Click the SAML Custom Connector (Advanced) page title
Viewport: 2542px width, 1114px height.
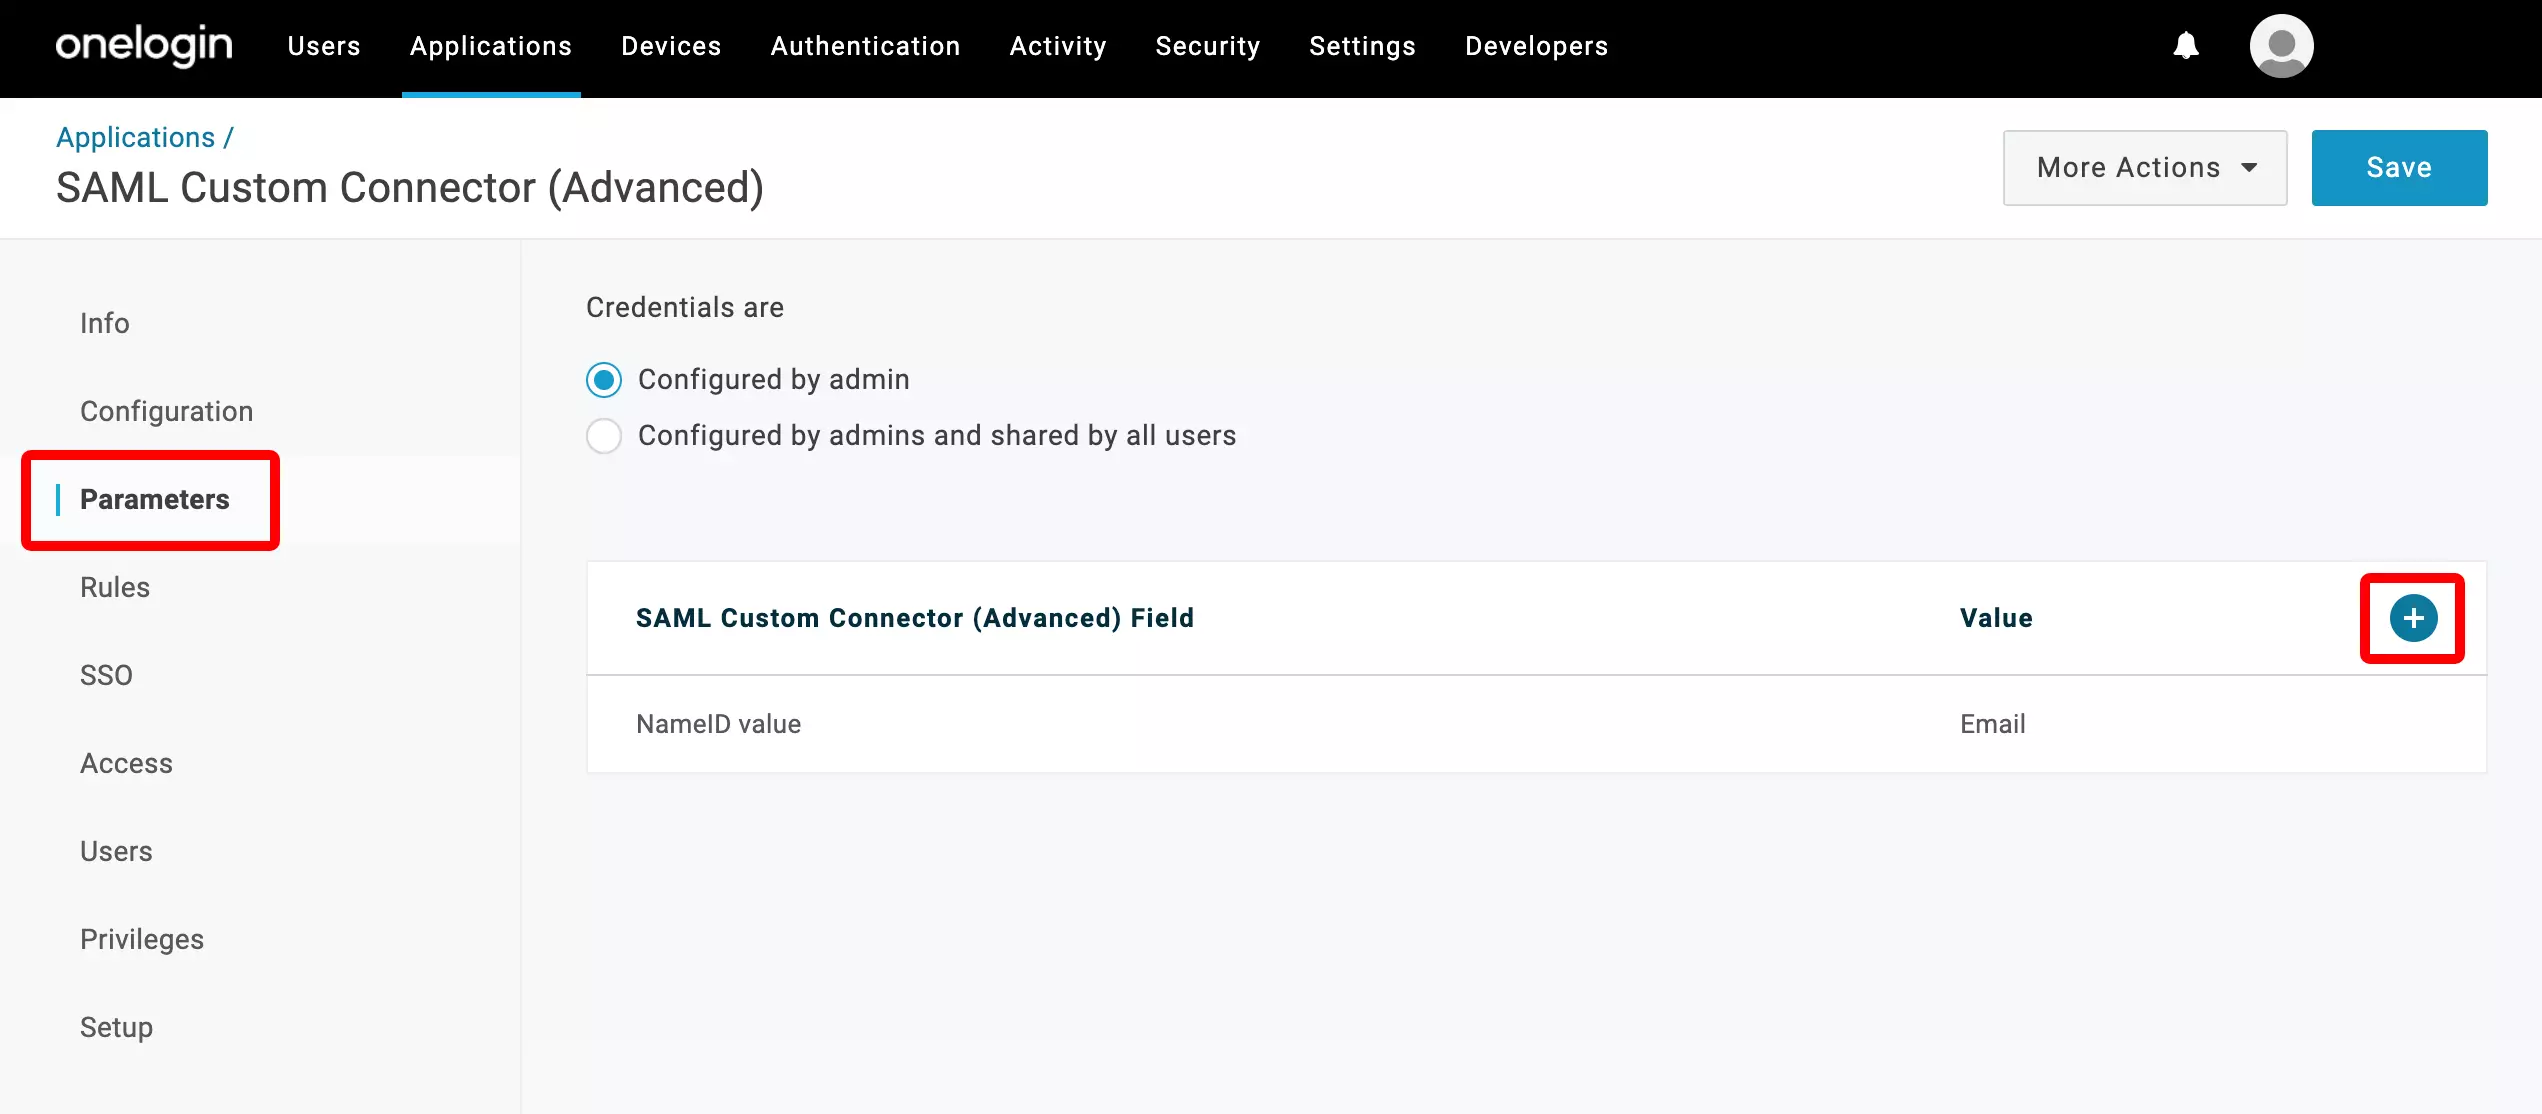point(410,188)
